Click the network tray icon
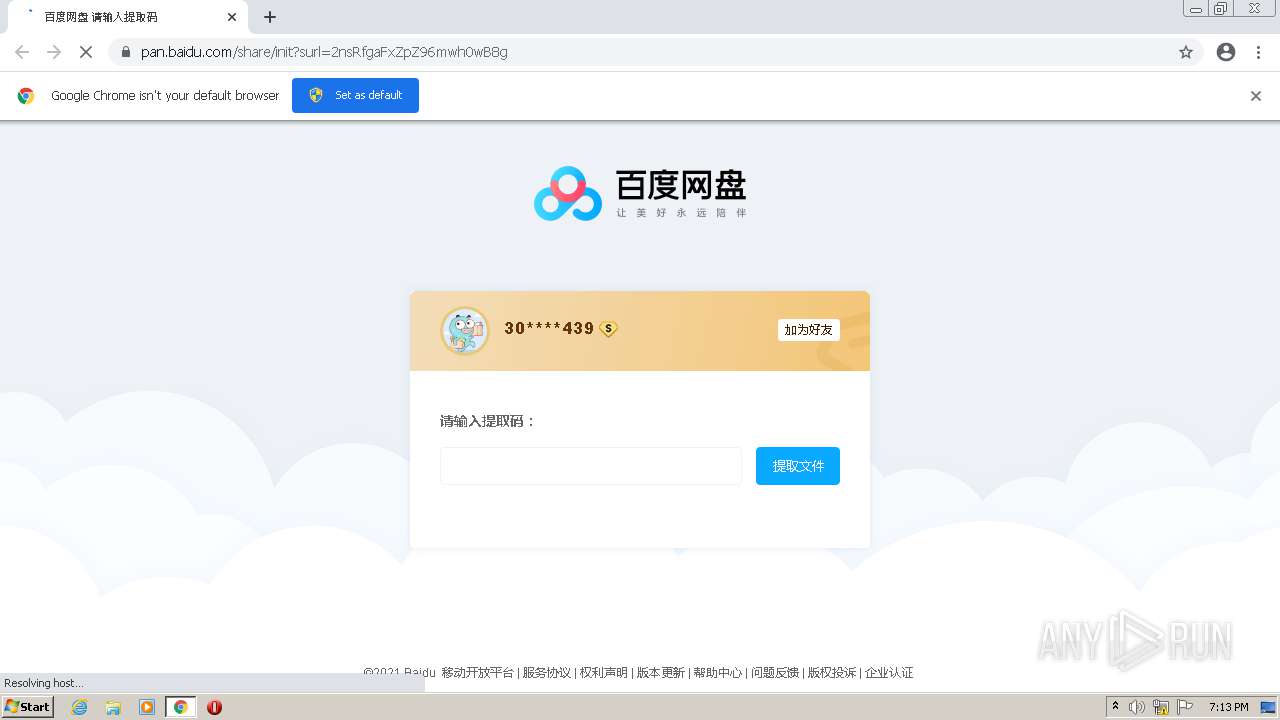Image resolution: width=1280 pixels, height=720 pixels. [x=1161, y=707]
